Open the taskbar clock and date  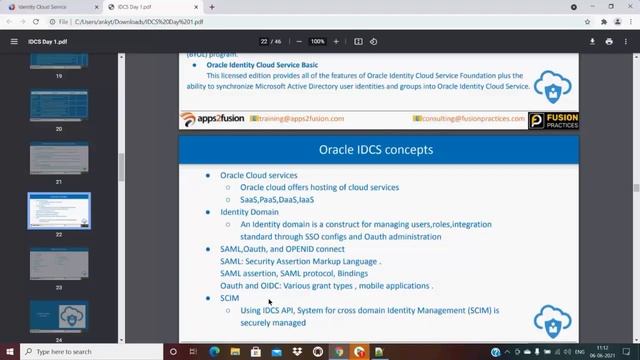[602, 352]
